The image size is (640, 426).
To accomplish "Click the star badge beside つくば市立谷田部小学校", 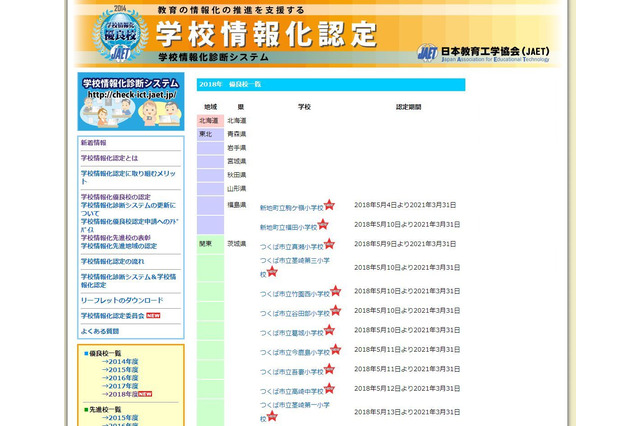I will point(336,310).
